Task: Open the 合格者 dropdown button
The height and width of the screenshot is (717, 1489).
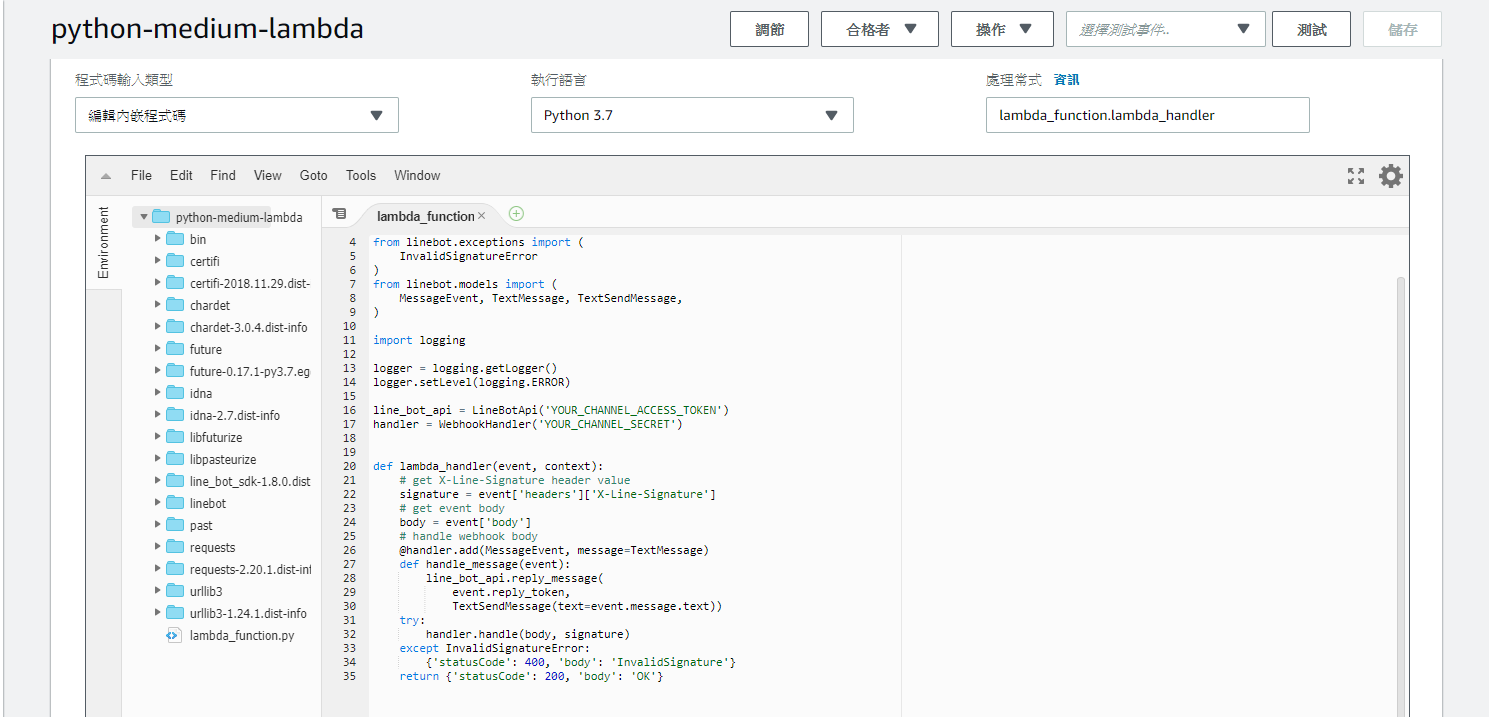Action: point(880,29)
